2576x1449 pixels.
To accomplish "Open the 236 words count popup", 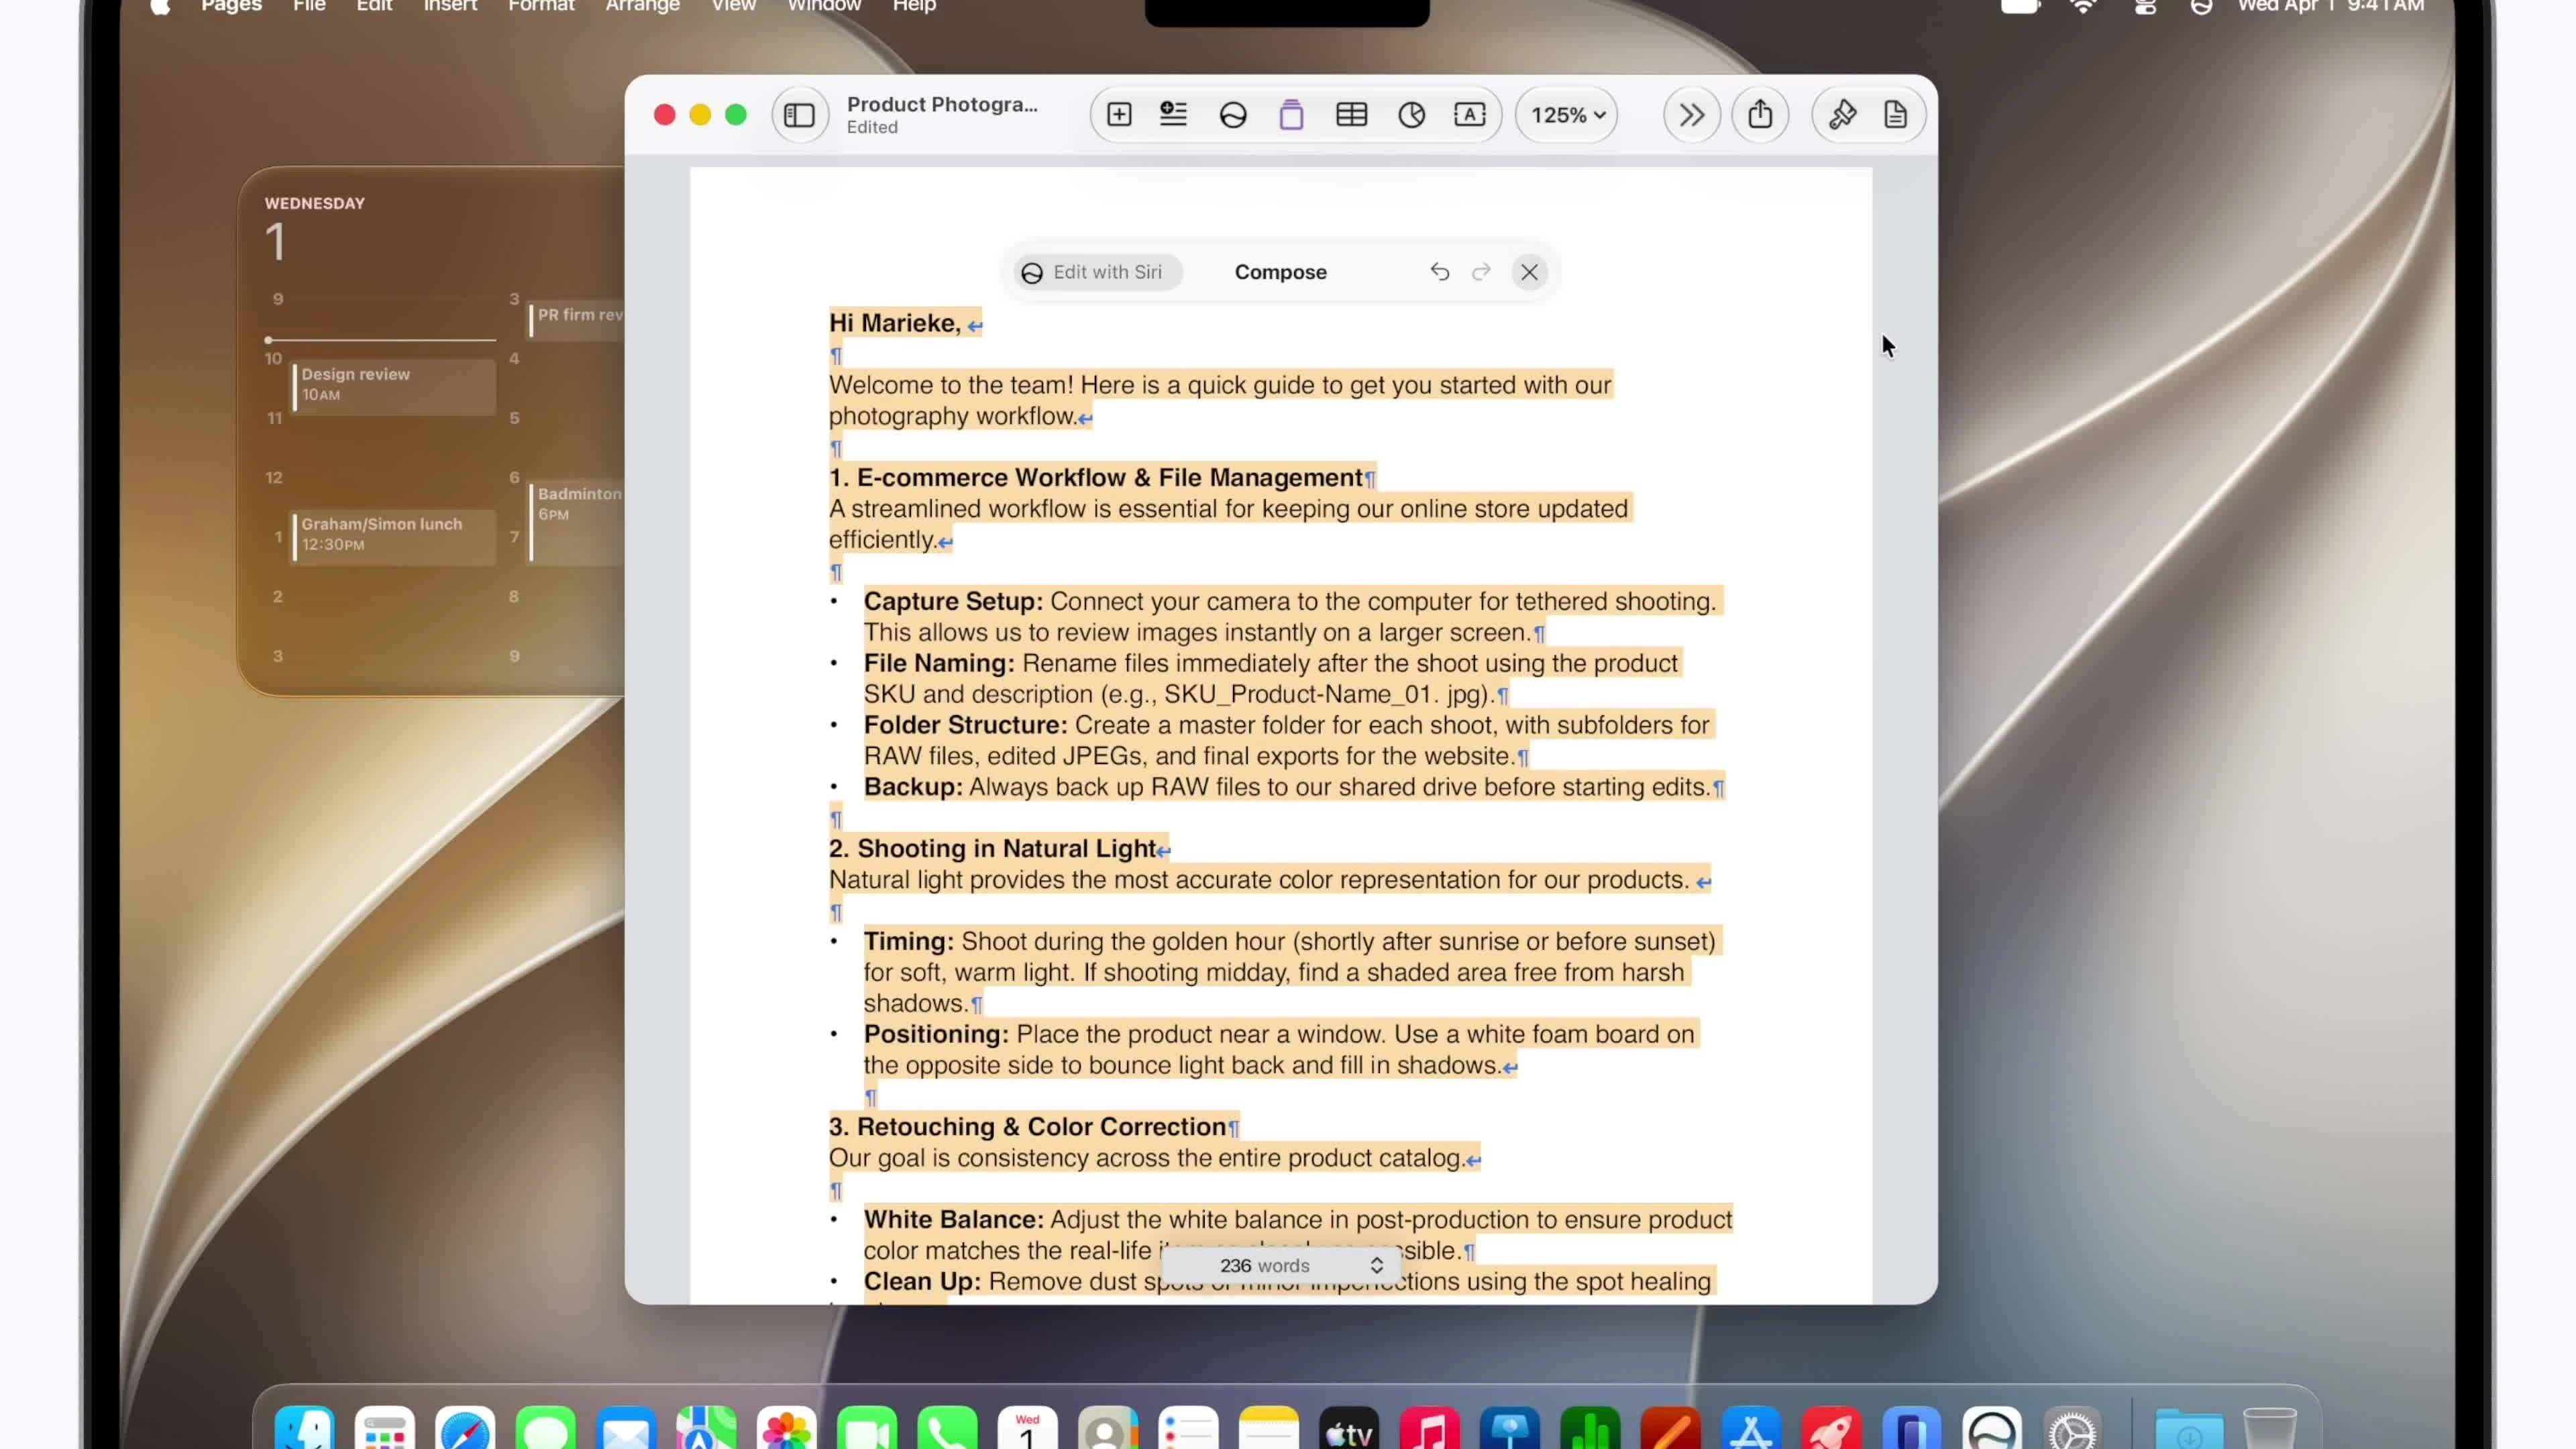I will (x=1281, y=1265).
